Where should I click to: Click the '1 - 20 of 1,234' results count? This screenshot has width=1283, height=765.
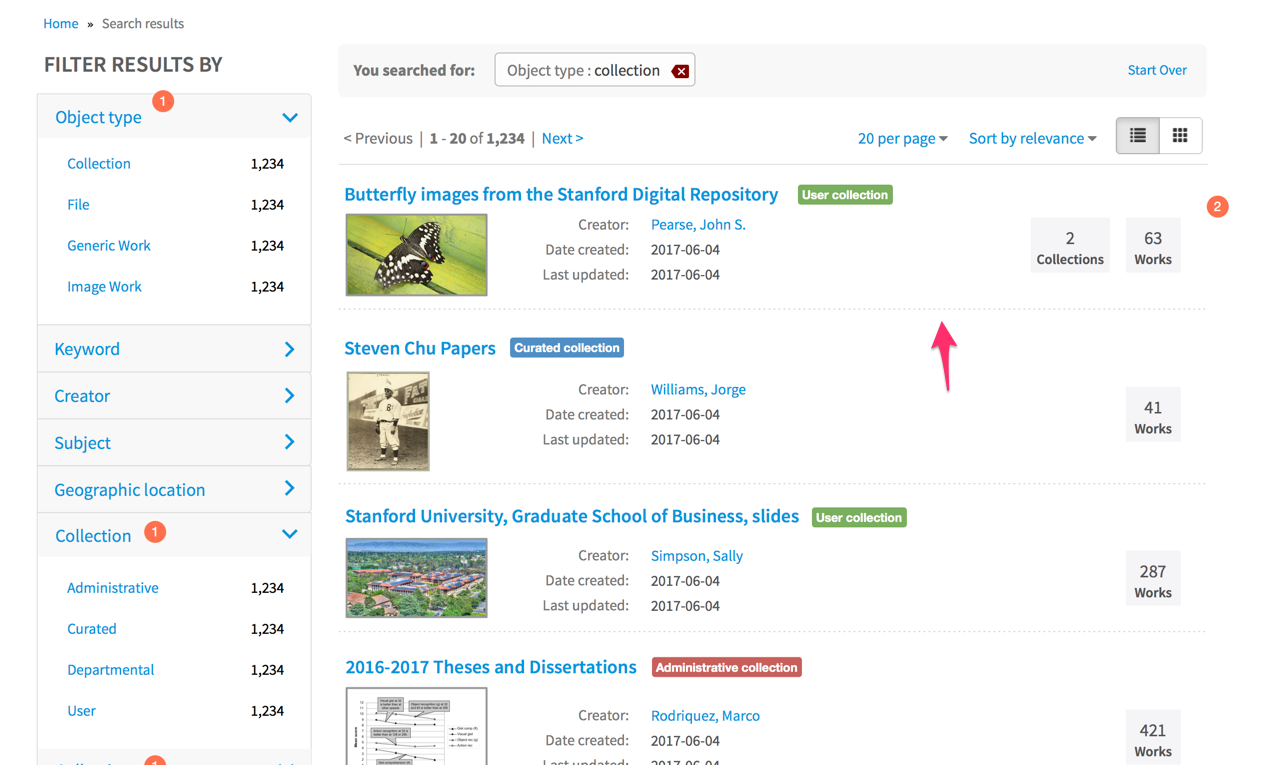coord(477,138)
